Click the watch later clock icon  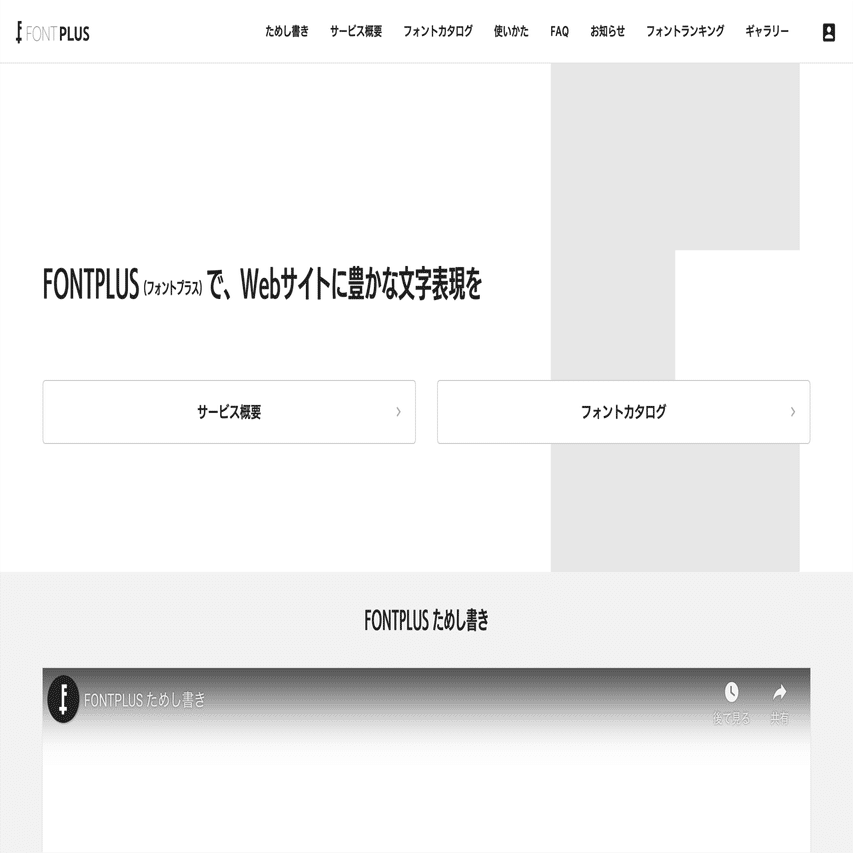click(731, 693)
